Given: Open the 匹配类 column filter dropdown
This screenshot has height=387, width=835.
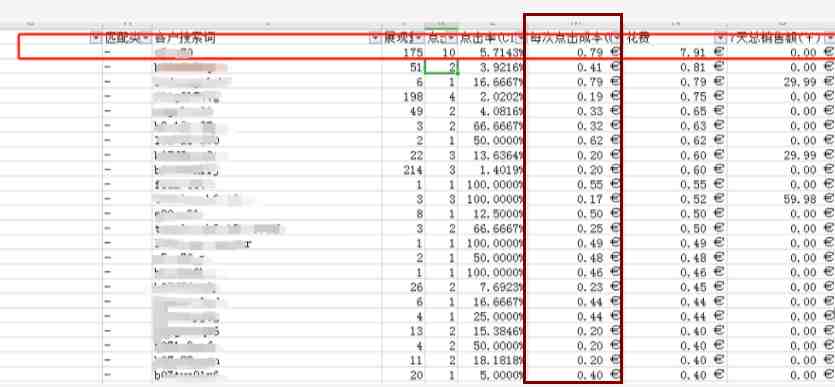Looking at the screenshot, I should [146, 38].
